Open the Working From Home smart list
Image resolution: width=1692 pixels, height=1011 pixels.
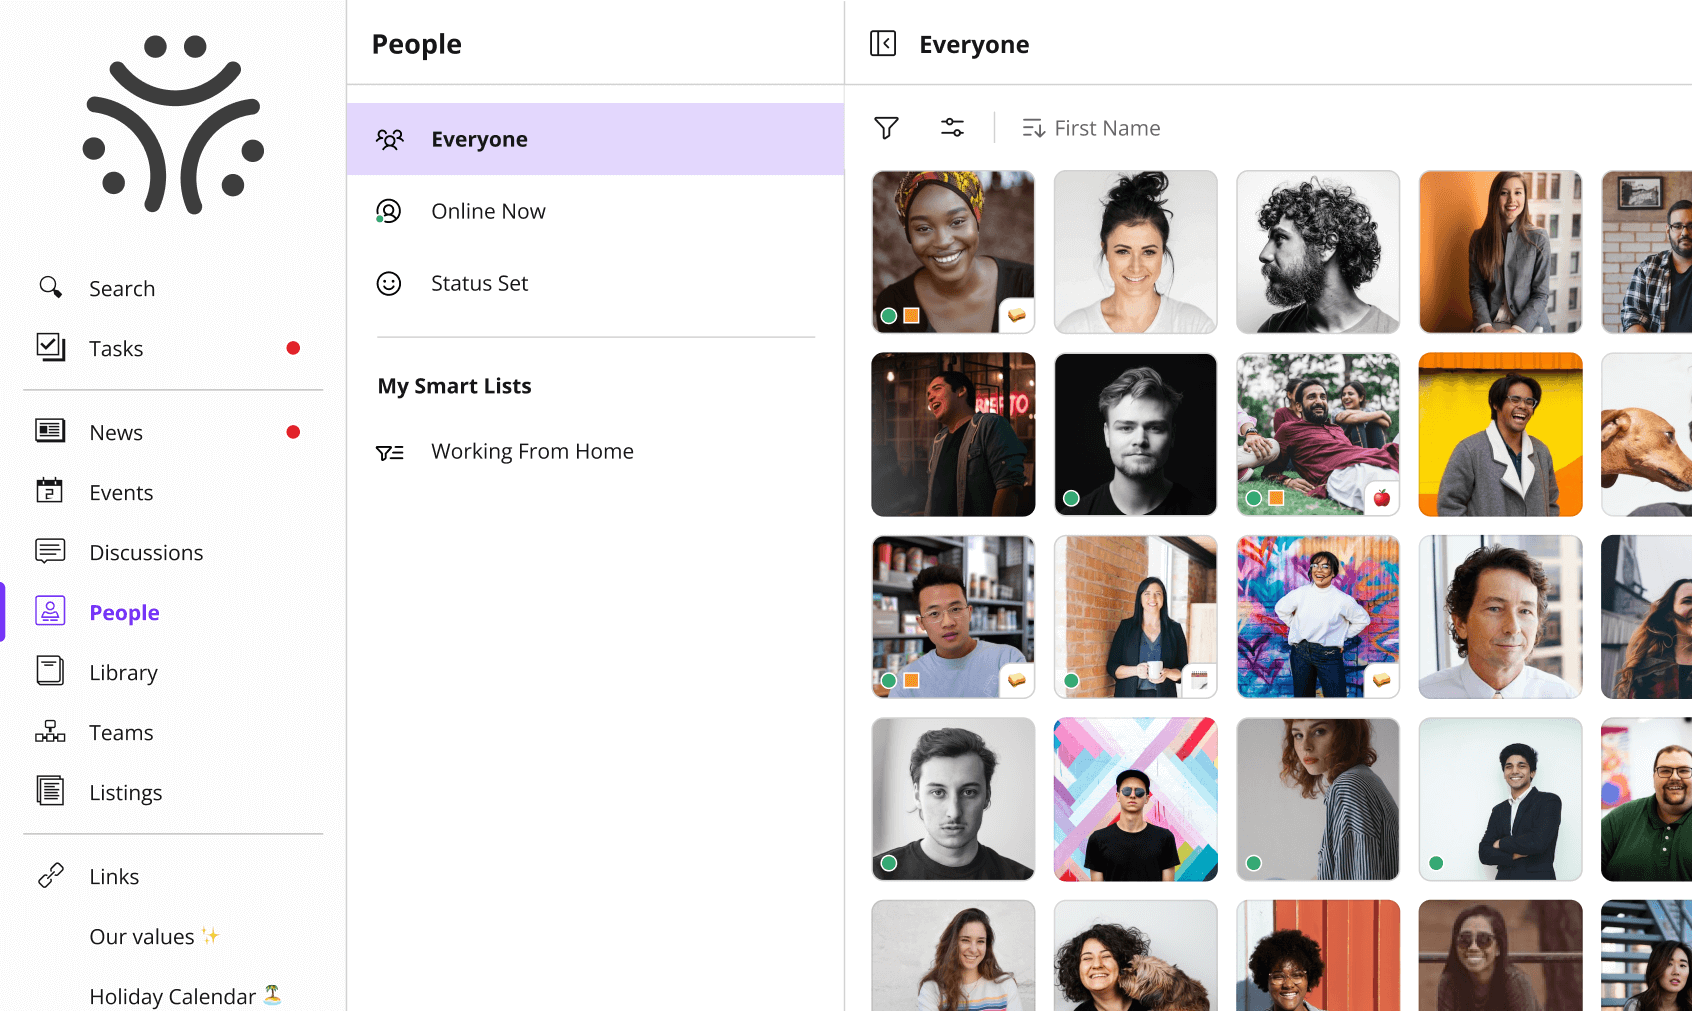click(532, 451)
